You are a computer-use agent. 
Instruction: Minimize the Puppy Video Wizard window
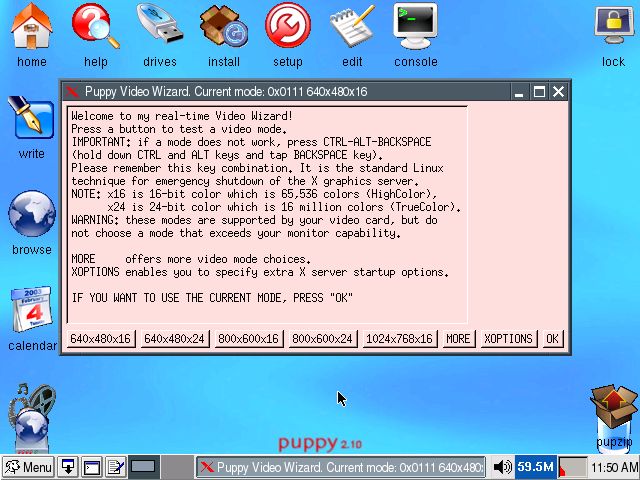519,91
